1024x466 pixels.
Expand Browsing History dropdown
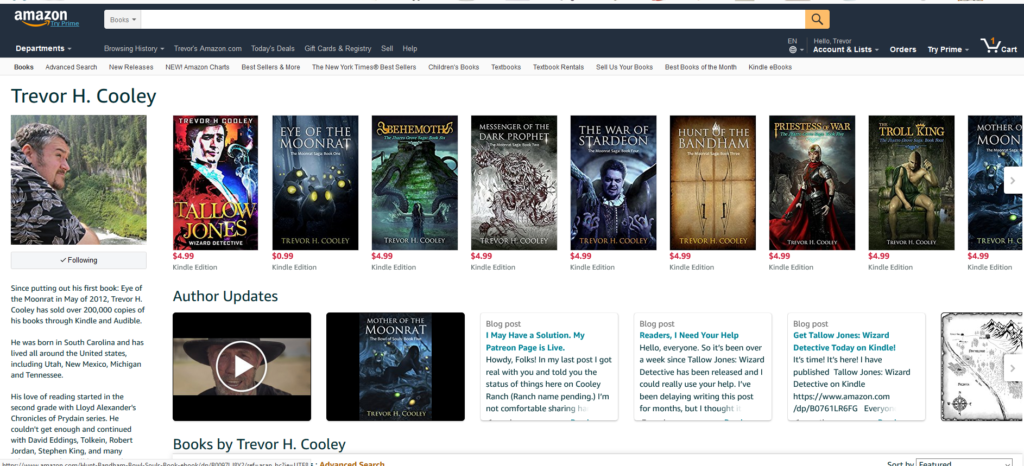(134, 49)
